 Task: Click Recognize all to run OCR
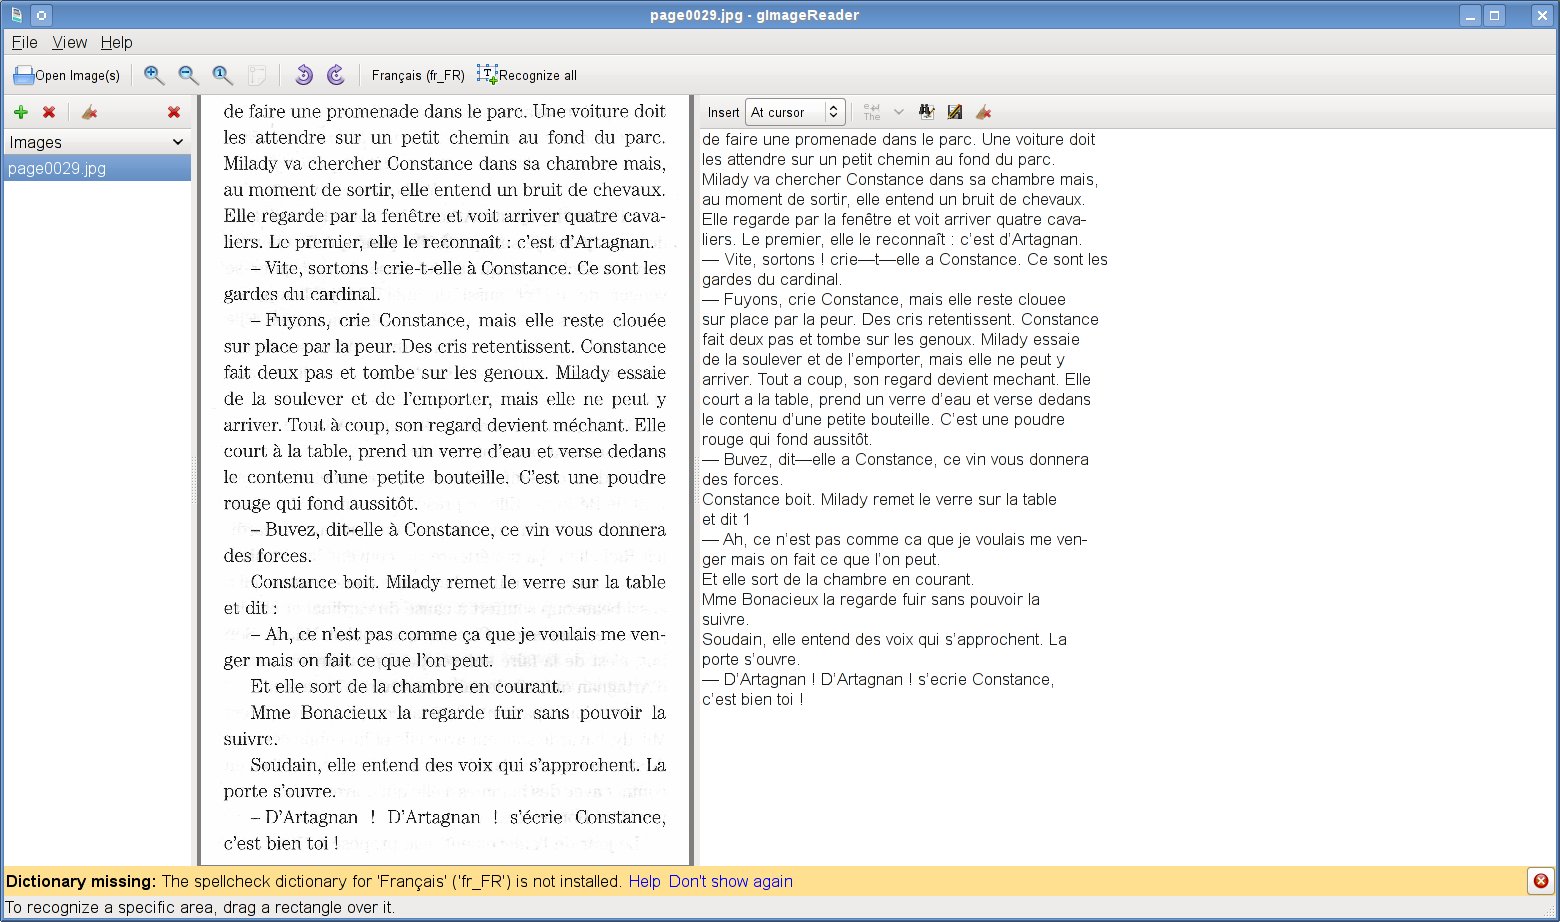pyautogui.click(x=527, y=75)
